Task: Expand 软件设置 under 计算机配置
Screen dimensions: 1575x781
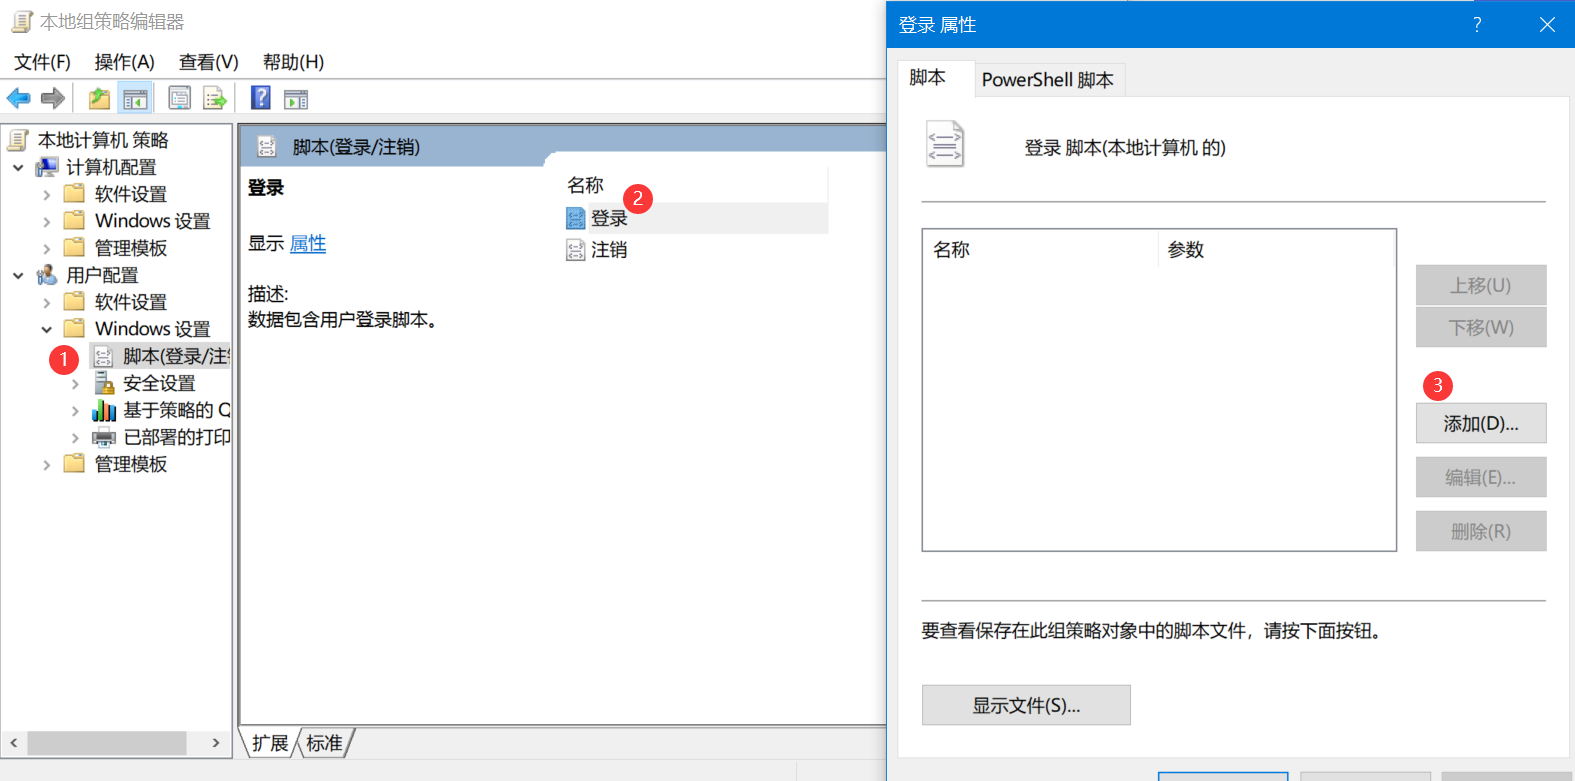Action: tap(46, 194)
